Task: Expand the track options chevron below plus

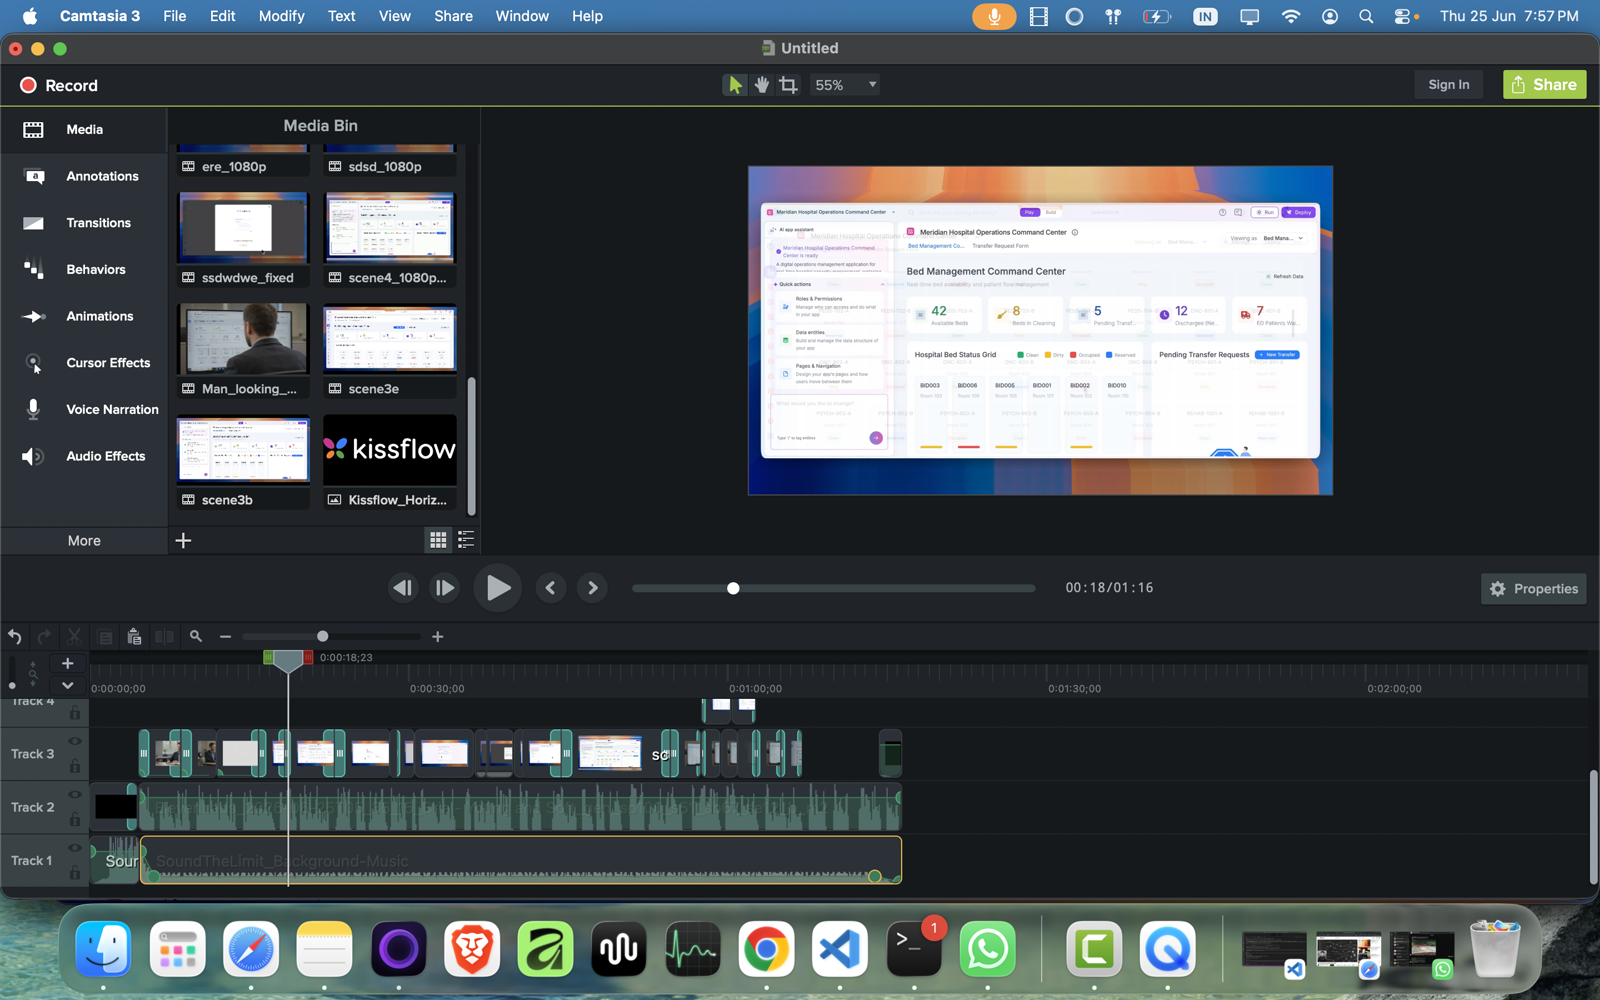Action: click(67, 686)
